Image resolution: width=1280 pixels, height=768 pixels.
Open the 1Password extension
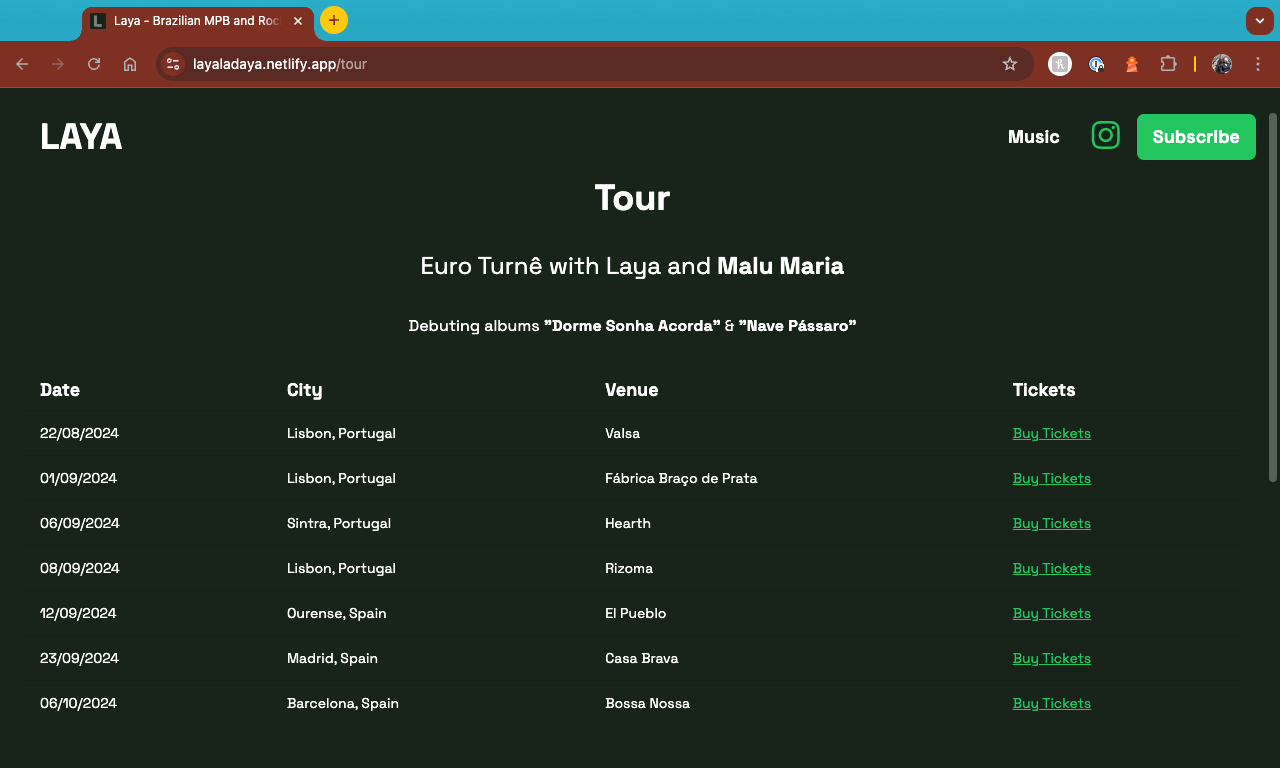(1097, 63)
